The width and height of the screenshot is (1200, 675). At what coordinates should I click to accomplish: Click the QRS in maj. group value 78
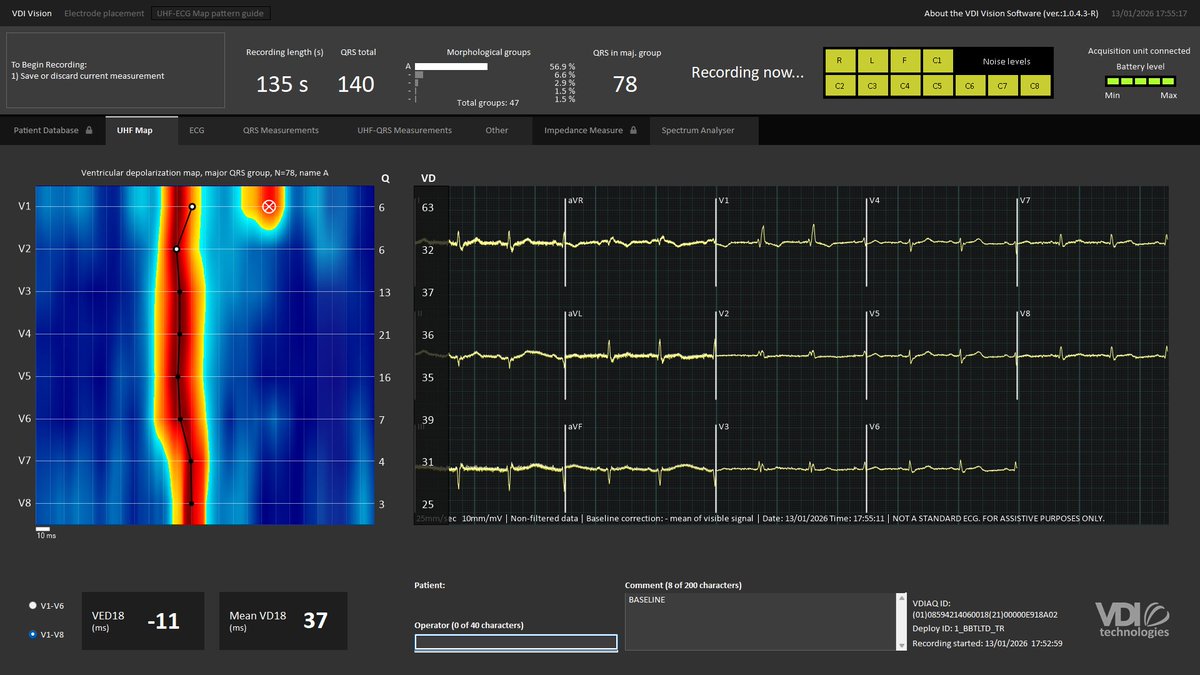pyautogui.click(x=625, y=85)
